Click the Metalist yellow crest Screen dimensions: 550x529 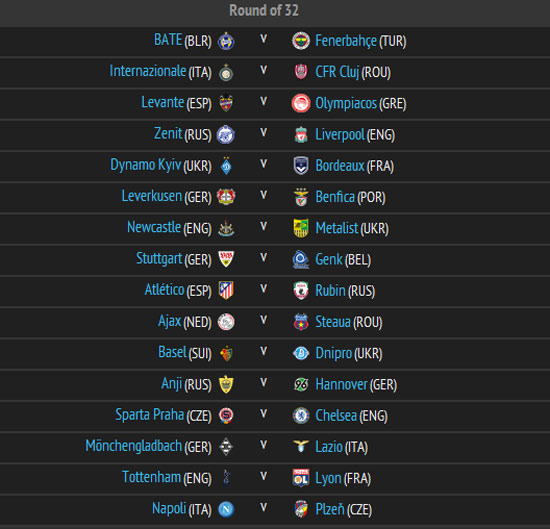301,228
